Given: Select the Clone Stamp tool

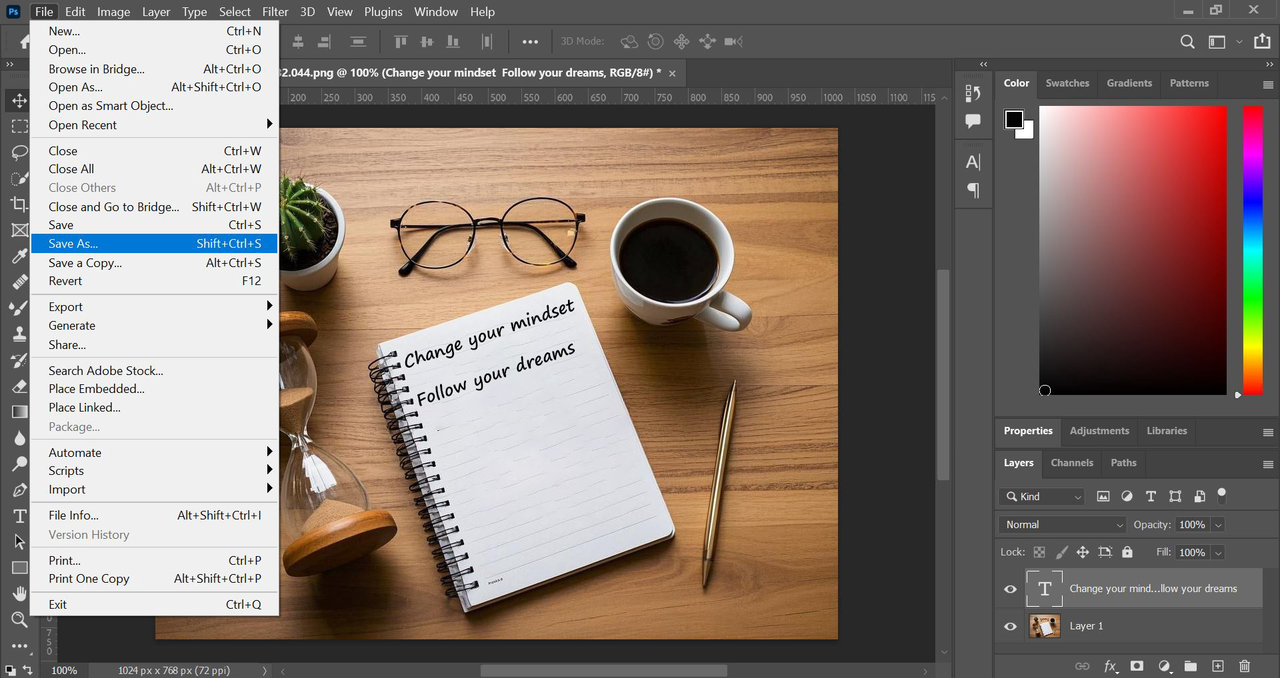Looking at the screenshot, I should (x=19, y=334).
